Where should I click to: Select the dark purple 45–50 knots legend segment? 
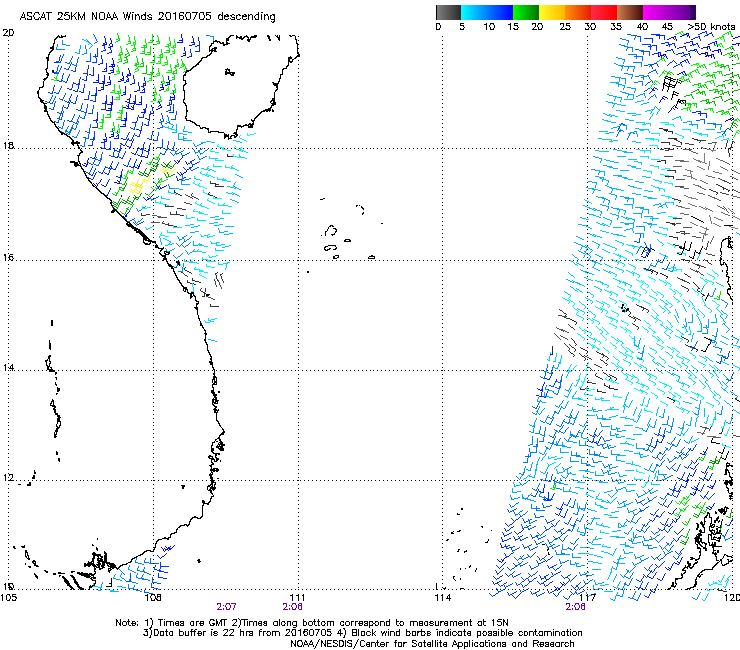(x=682, y=12)
